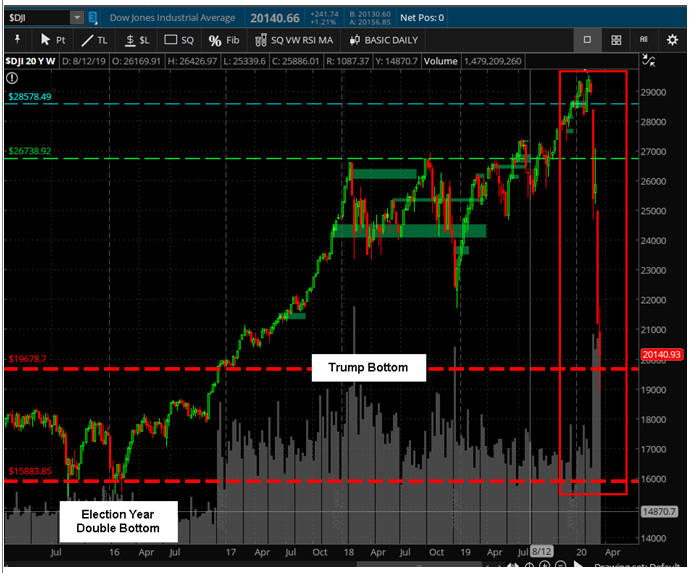Select the Pt pointer tool
Image resolution: width=698 pixels, height=573 pixels.
[x=53, y=40]
